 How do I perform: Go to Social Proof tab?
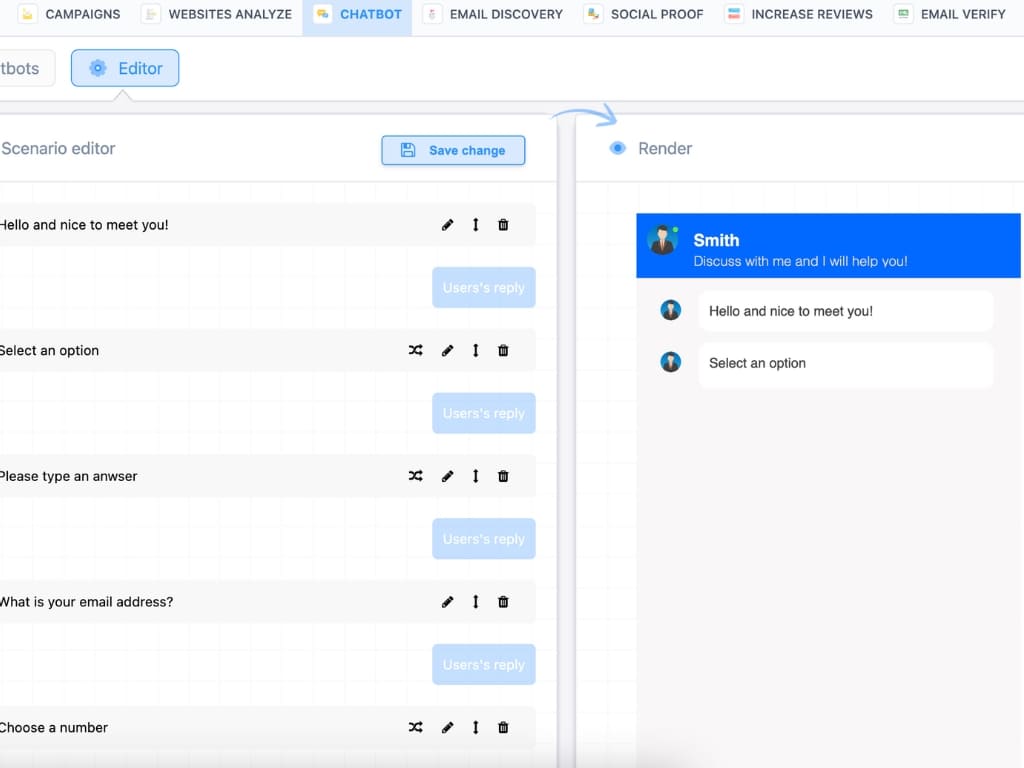click(x=645, y=14)
